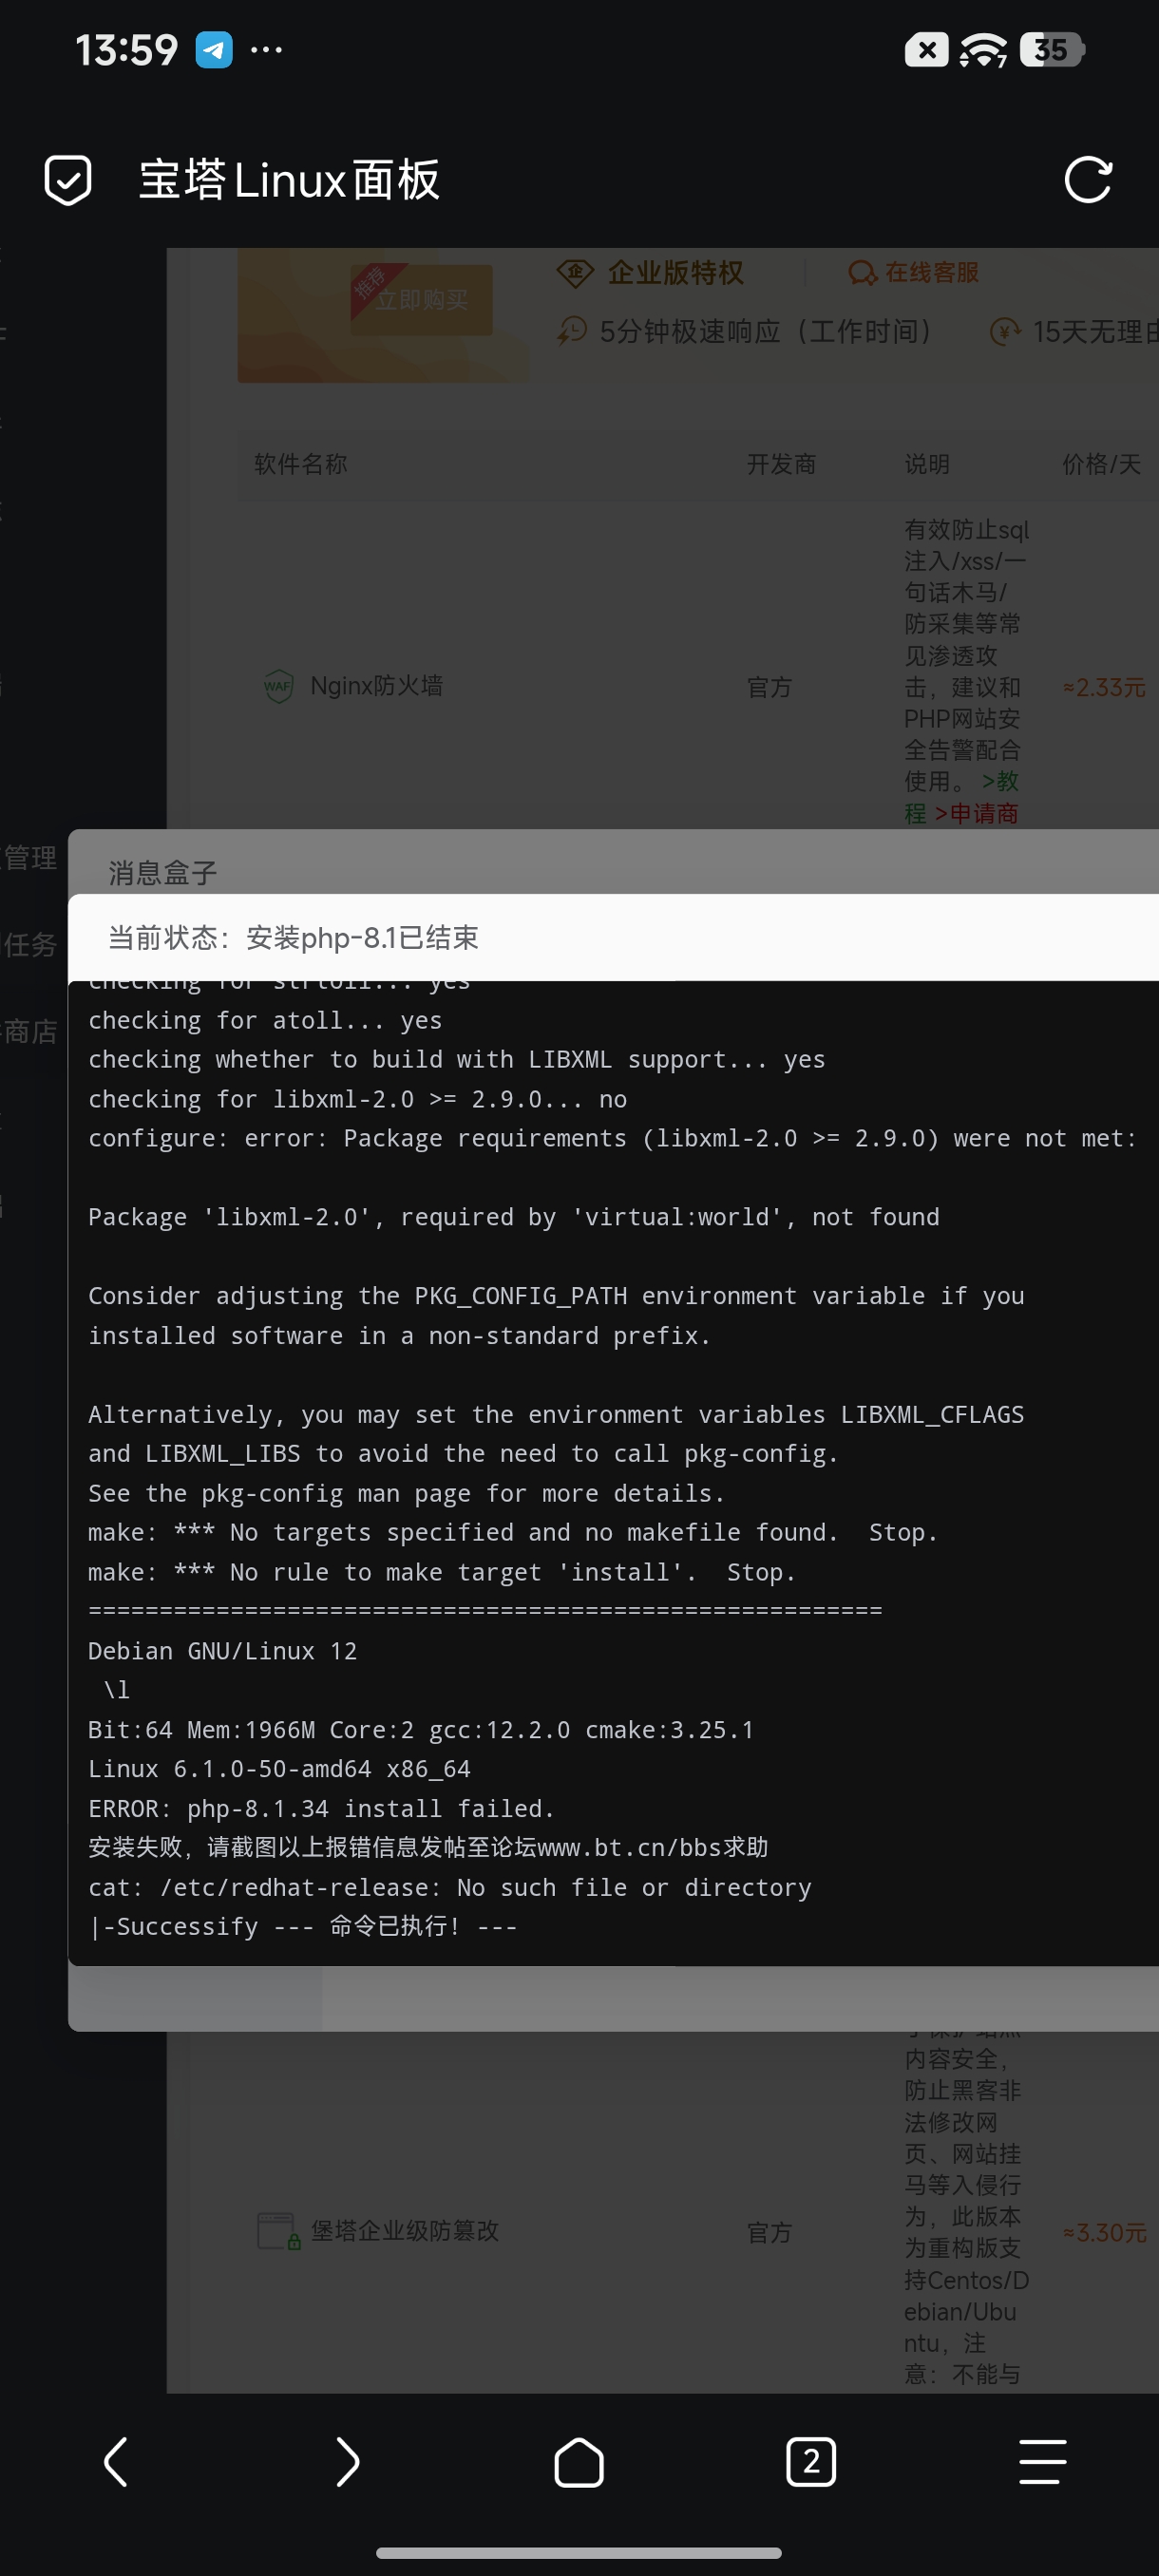Image resolution: width=1159 pixels, height=2576 pixels.
Task: Click the 堡塔企业级防篡改 plugin icon
Action: 278,2231
